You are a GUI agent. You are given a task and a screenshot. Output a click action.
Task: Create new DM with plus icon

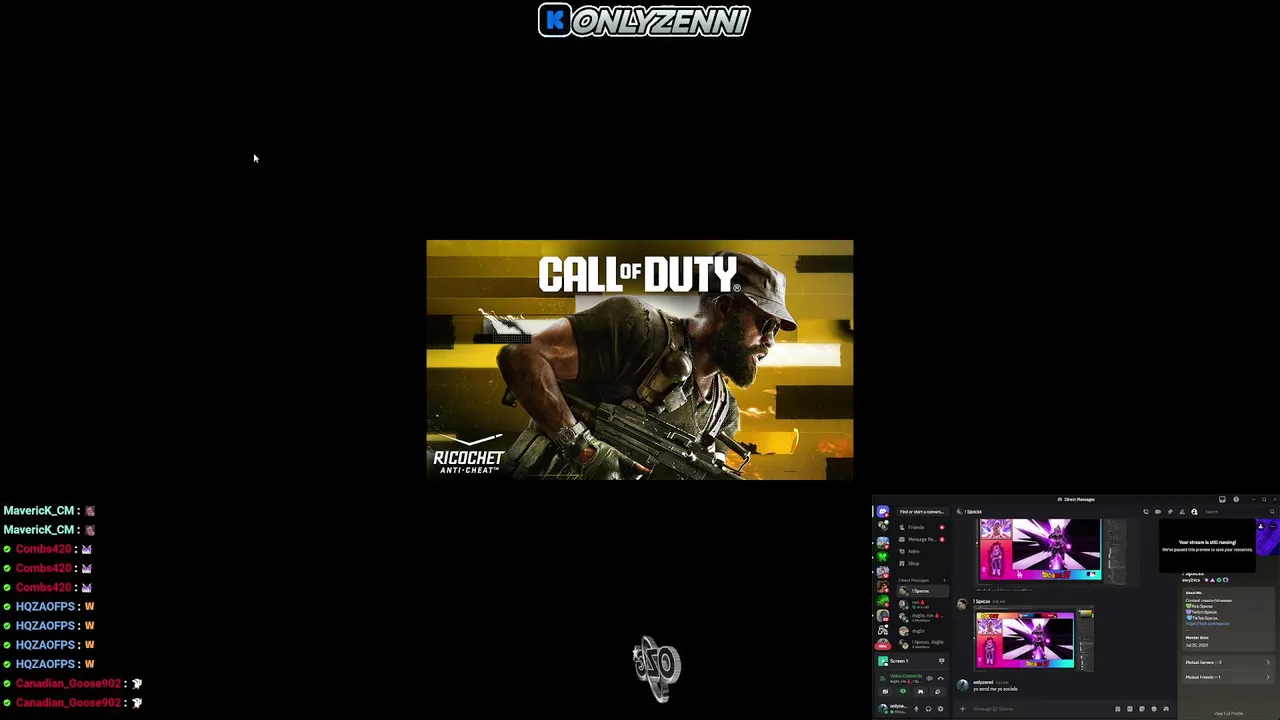[x=944, y=580]
